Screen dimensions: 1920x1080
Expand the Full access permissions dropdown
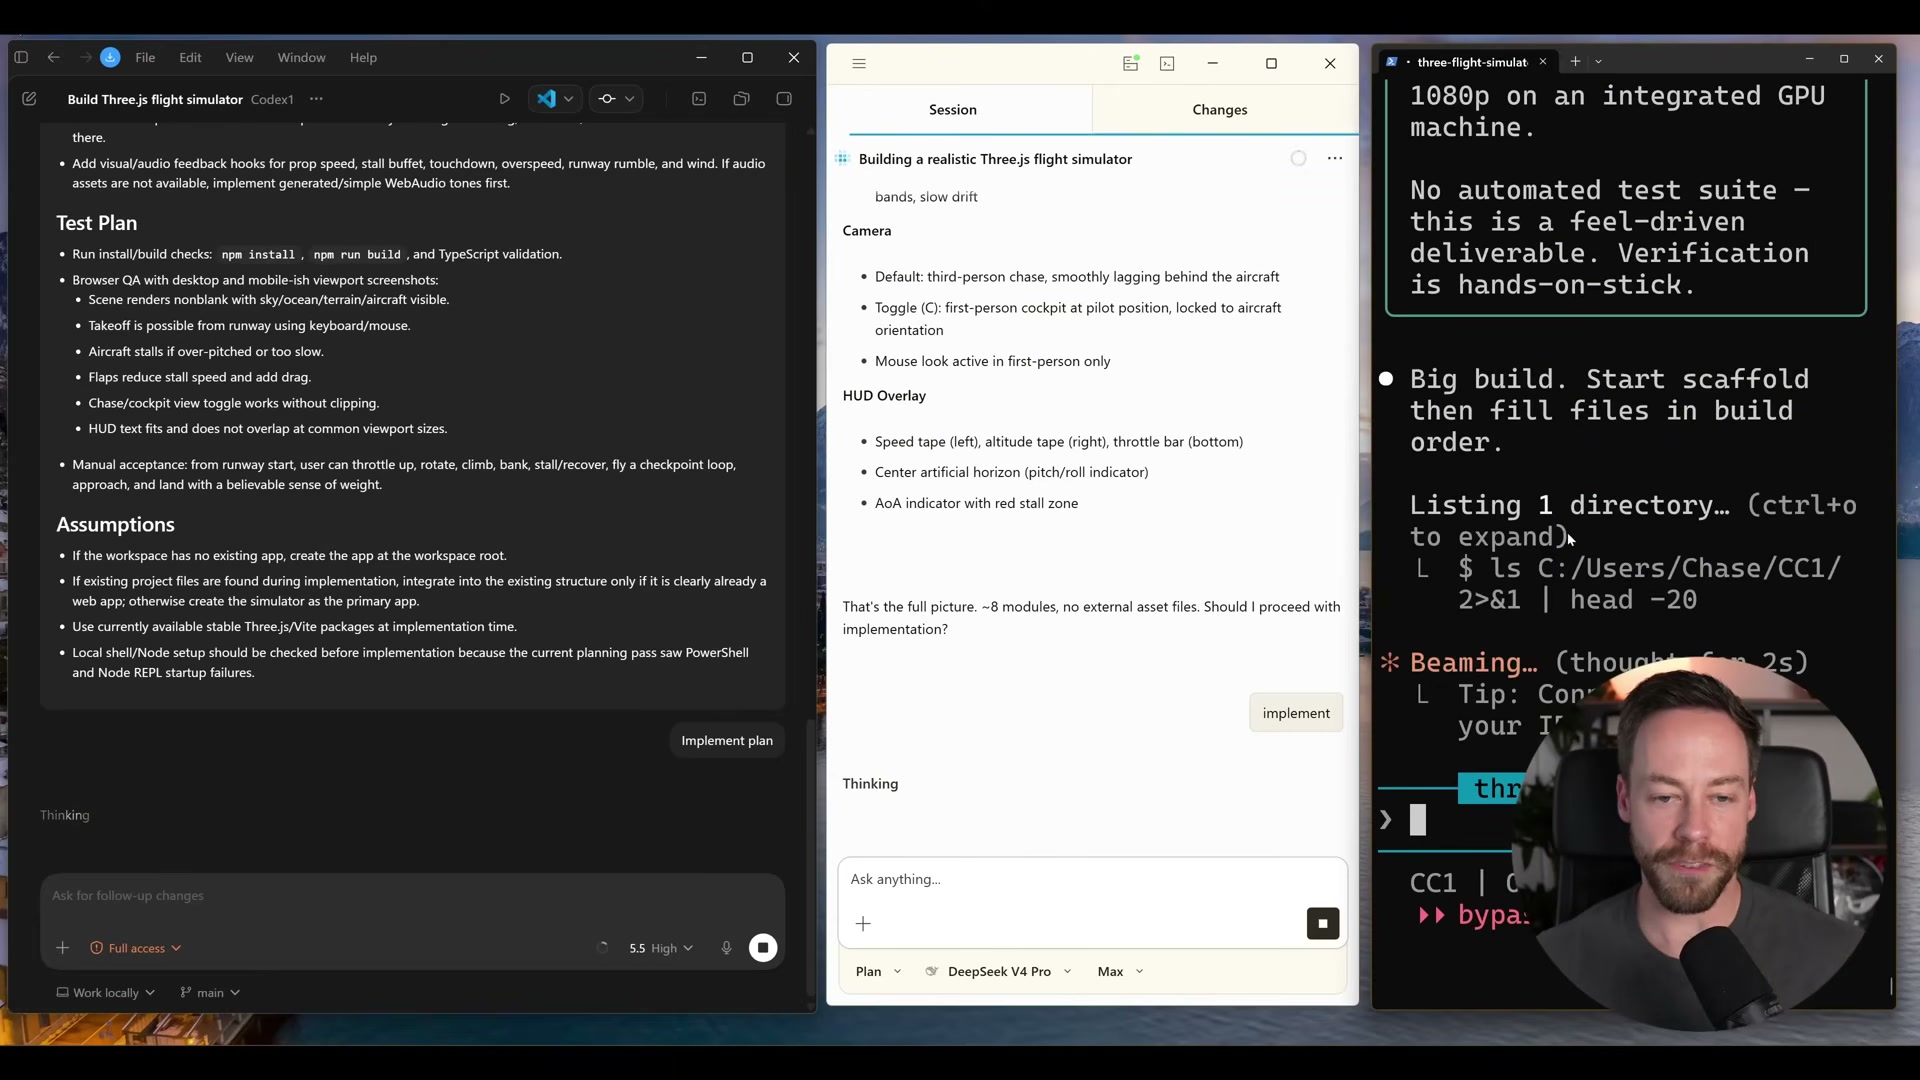pos(136,948)
